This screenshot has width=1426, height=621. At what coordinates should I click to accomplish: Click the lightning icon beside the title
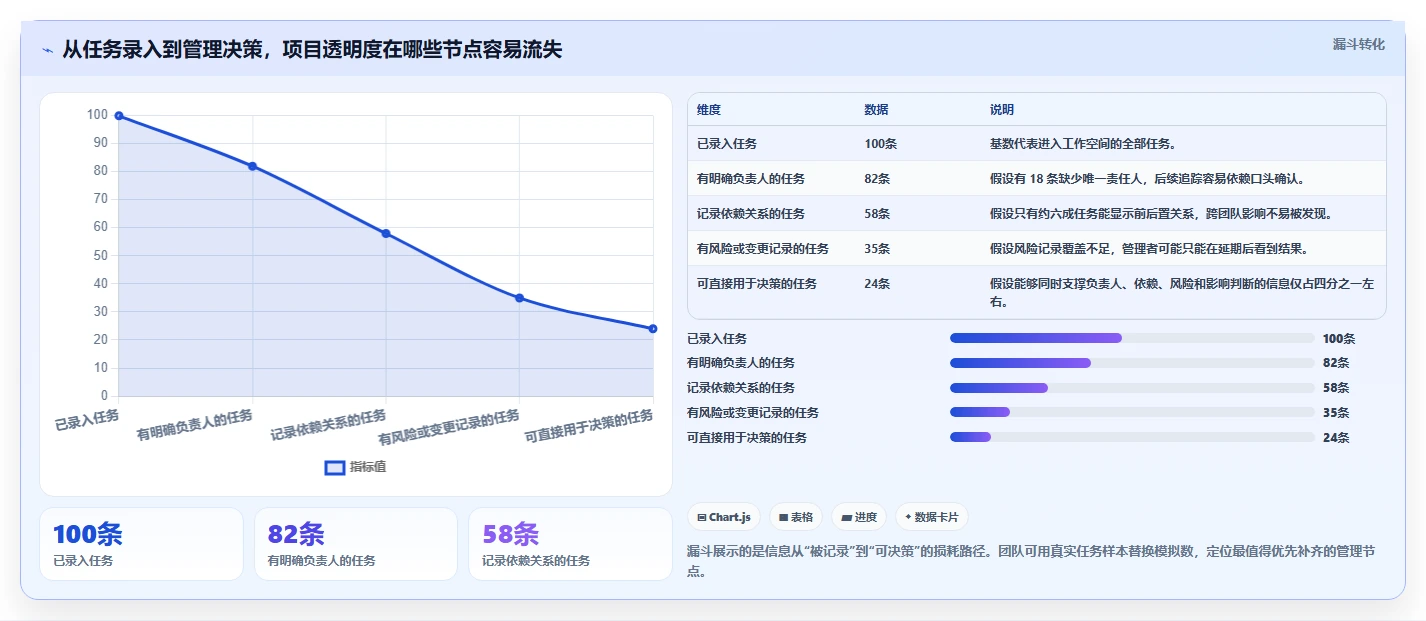[x=47, y=50]
